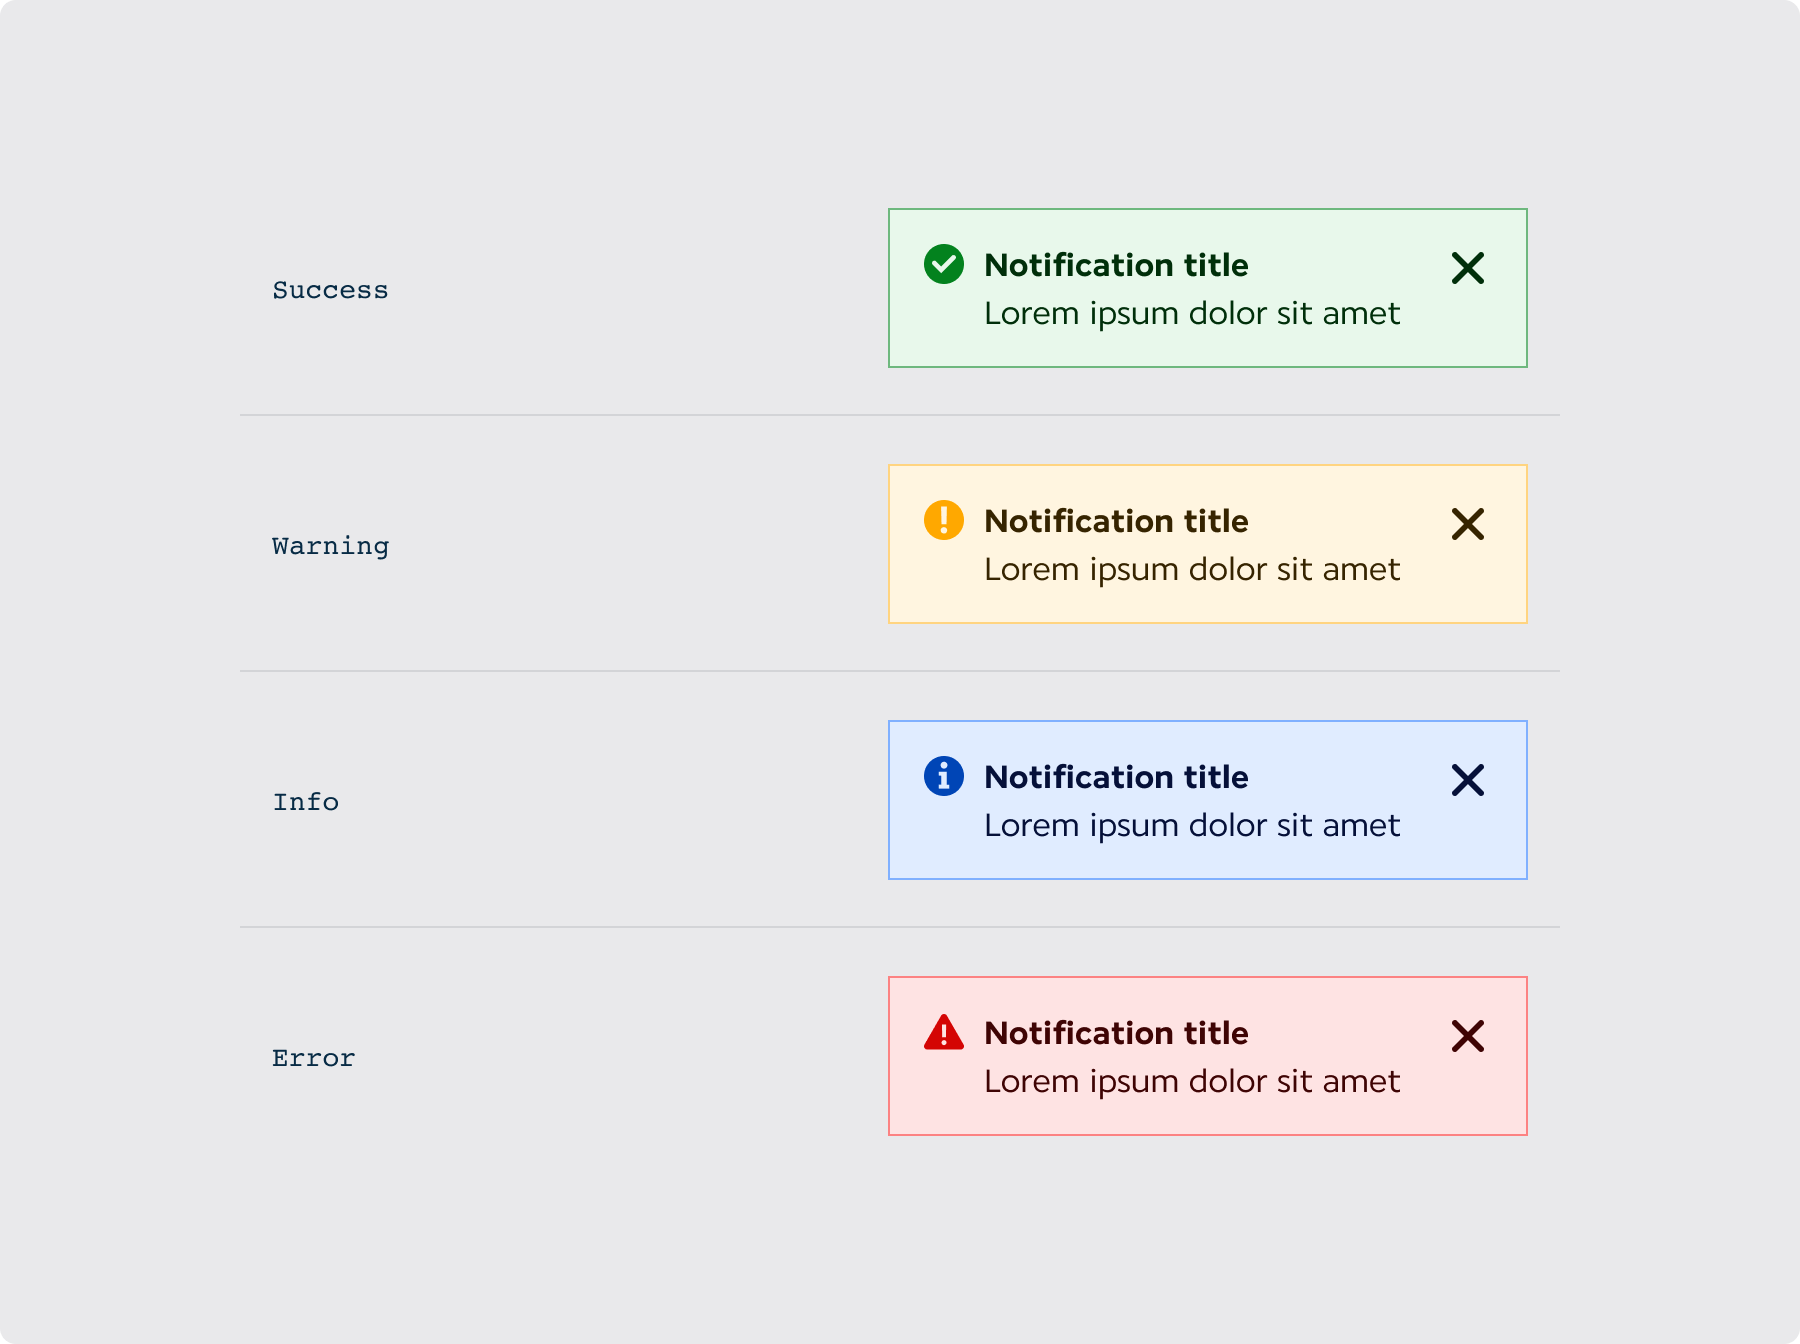This screenshot has width=1800, height=1344.
Task: Select the warning notification title text
Action: pyautogui.click(x=1116, y=521)
